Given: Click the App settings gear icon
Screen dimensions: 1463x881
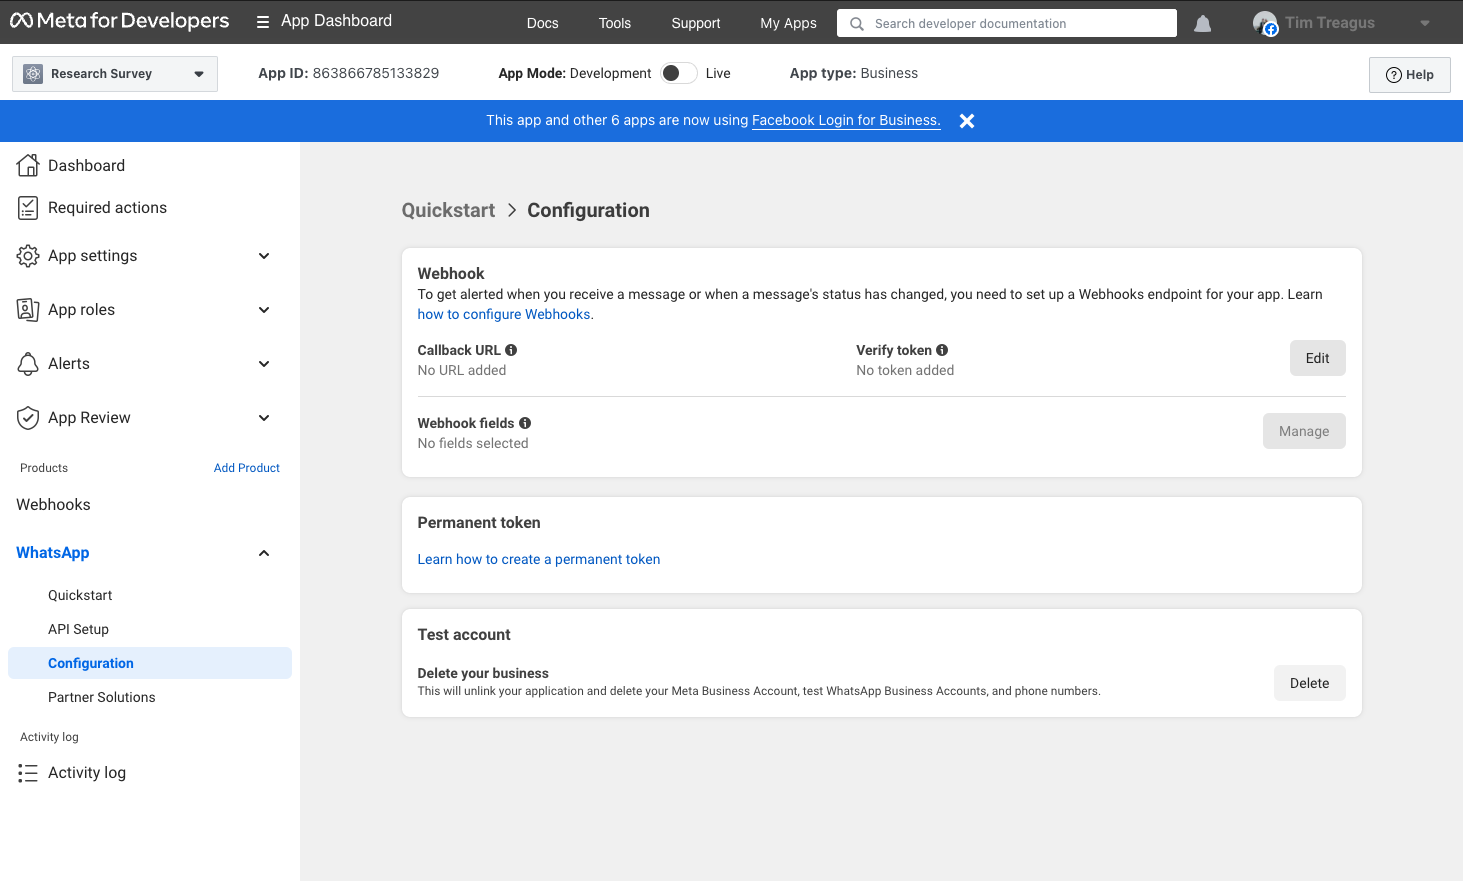Looking at the screenshot, I should (x=28, y=256).
